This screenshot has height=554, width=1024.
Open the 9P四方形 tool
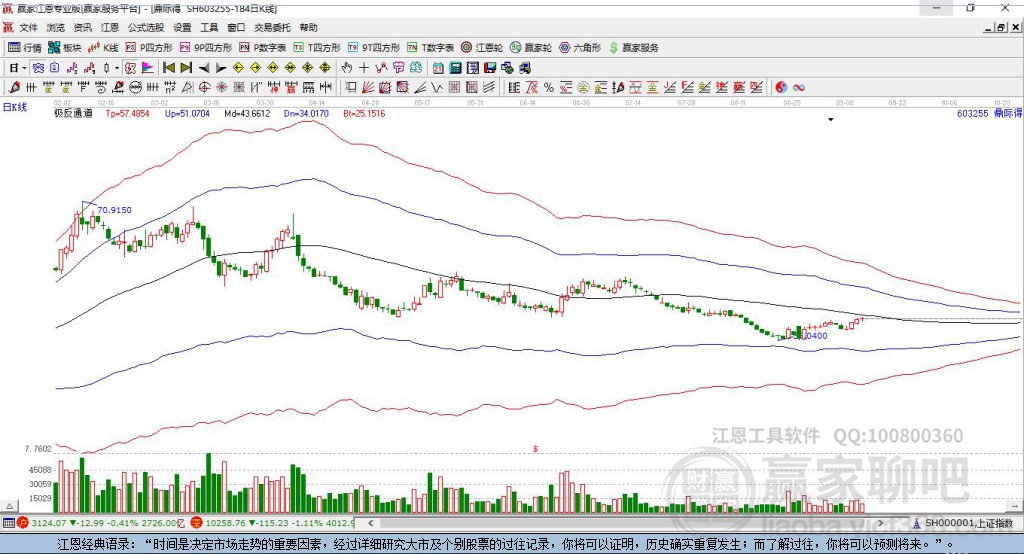click(206, 48)
